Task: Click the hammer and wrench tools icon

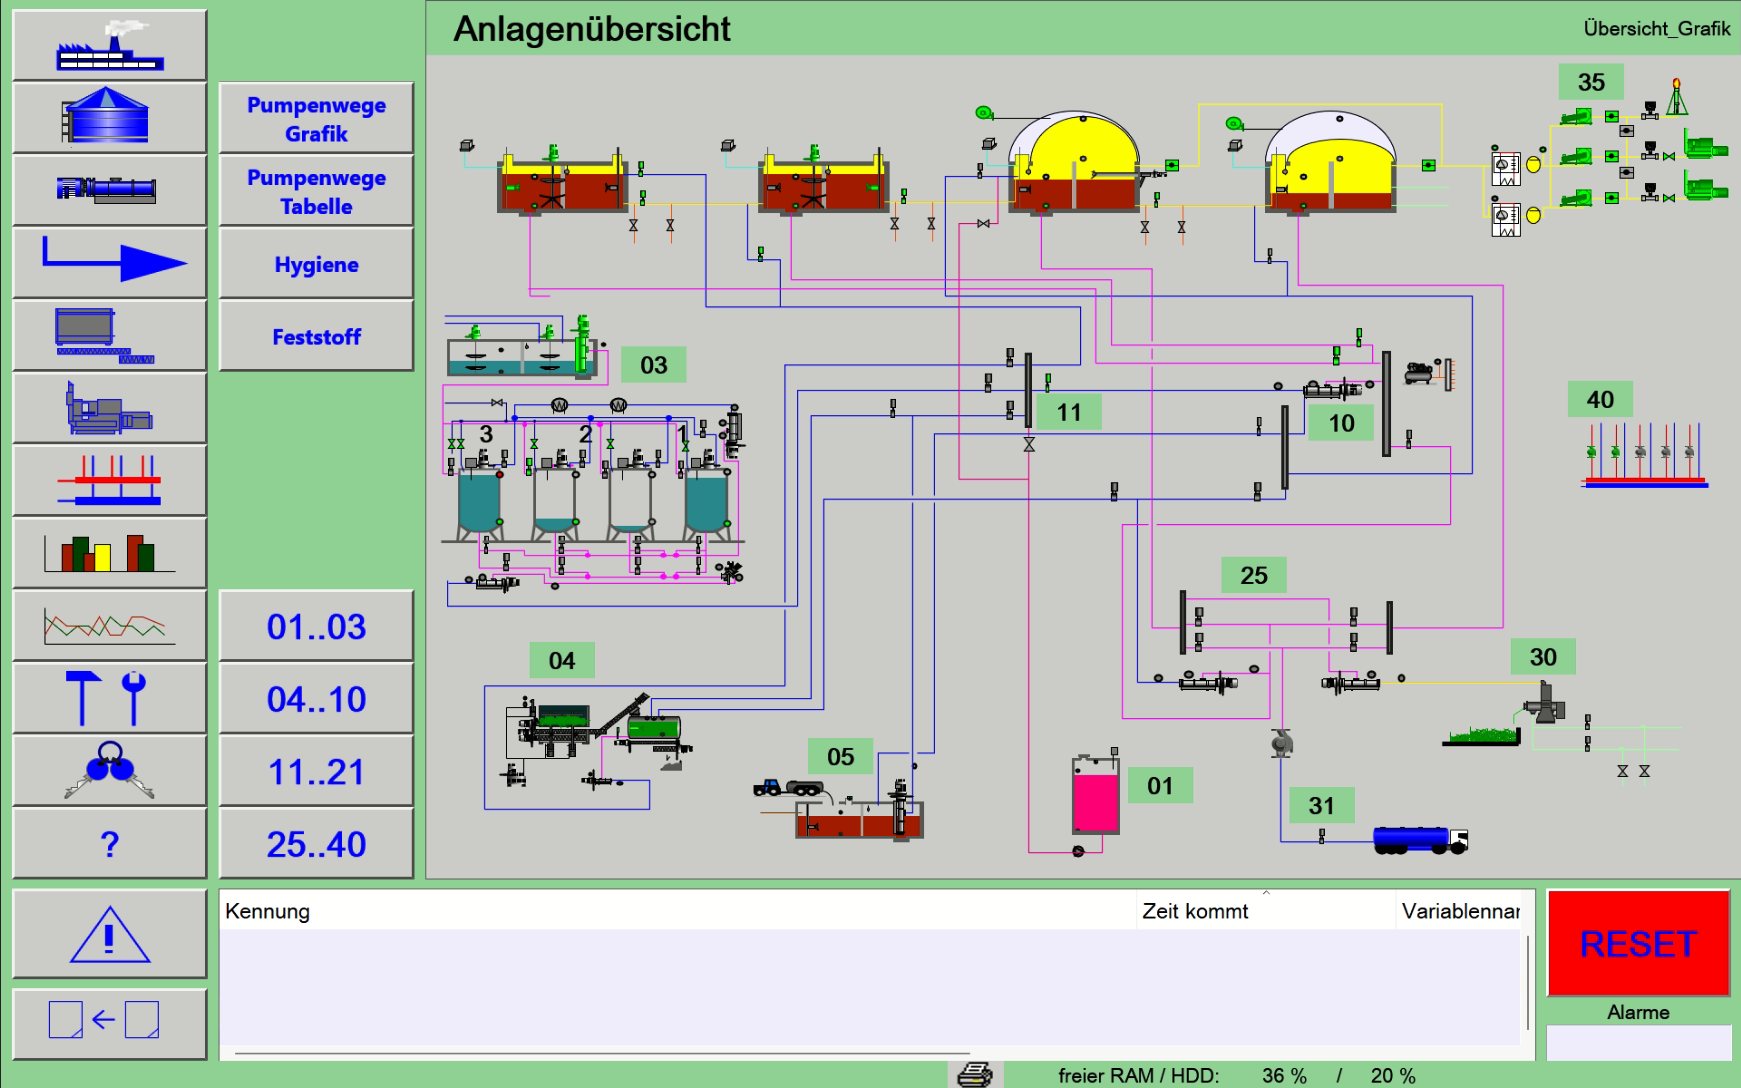Action: coord(109,697)
